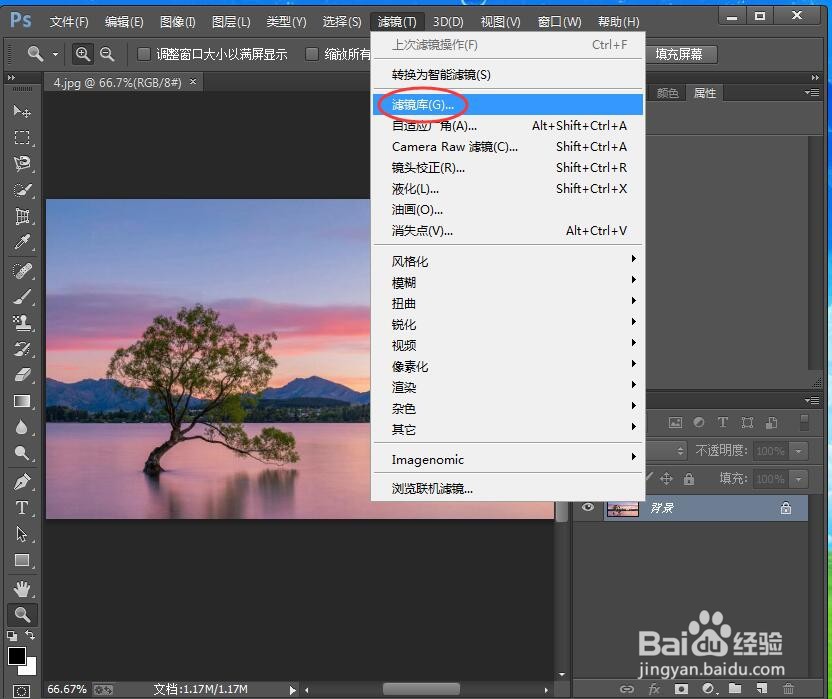Select the Hand tool
Image resolution: width=832 pixels, height=699 pixels.
click(x=22, y=589)
